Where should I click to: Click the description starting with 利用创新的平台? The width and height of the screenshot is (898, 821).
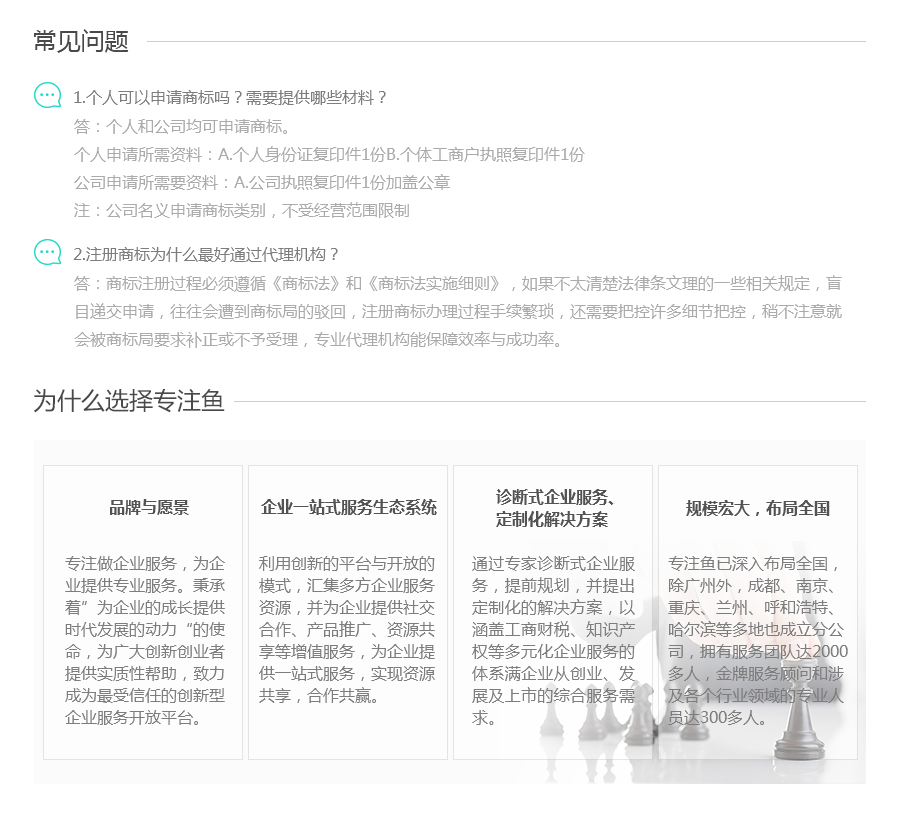(347, 629)
